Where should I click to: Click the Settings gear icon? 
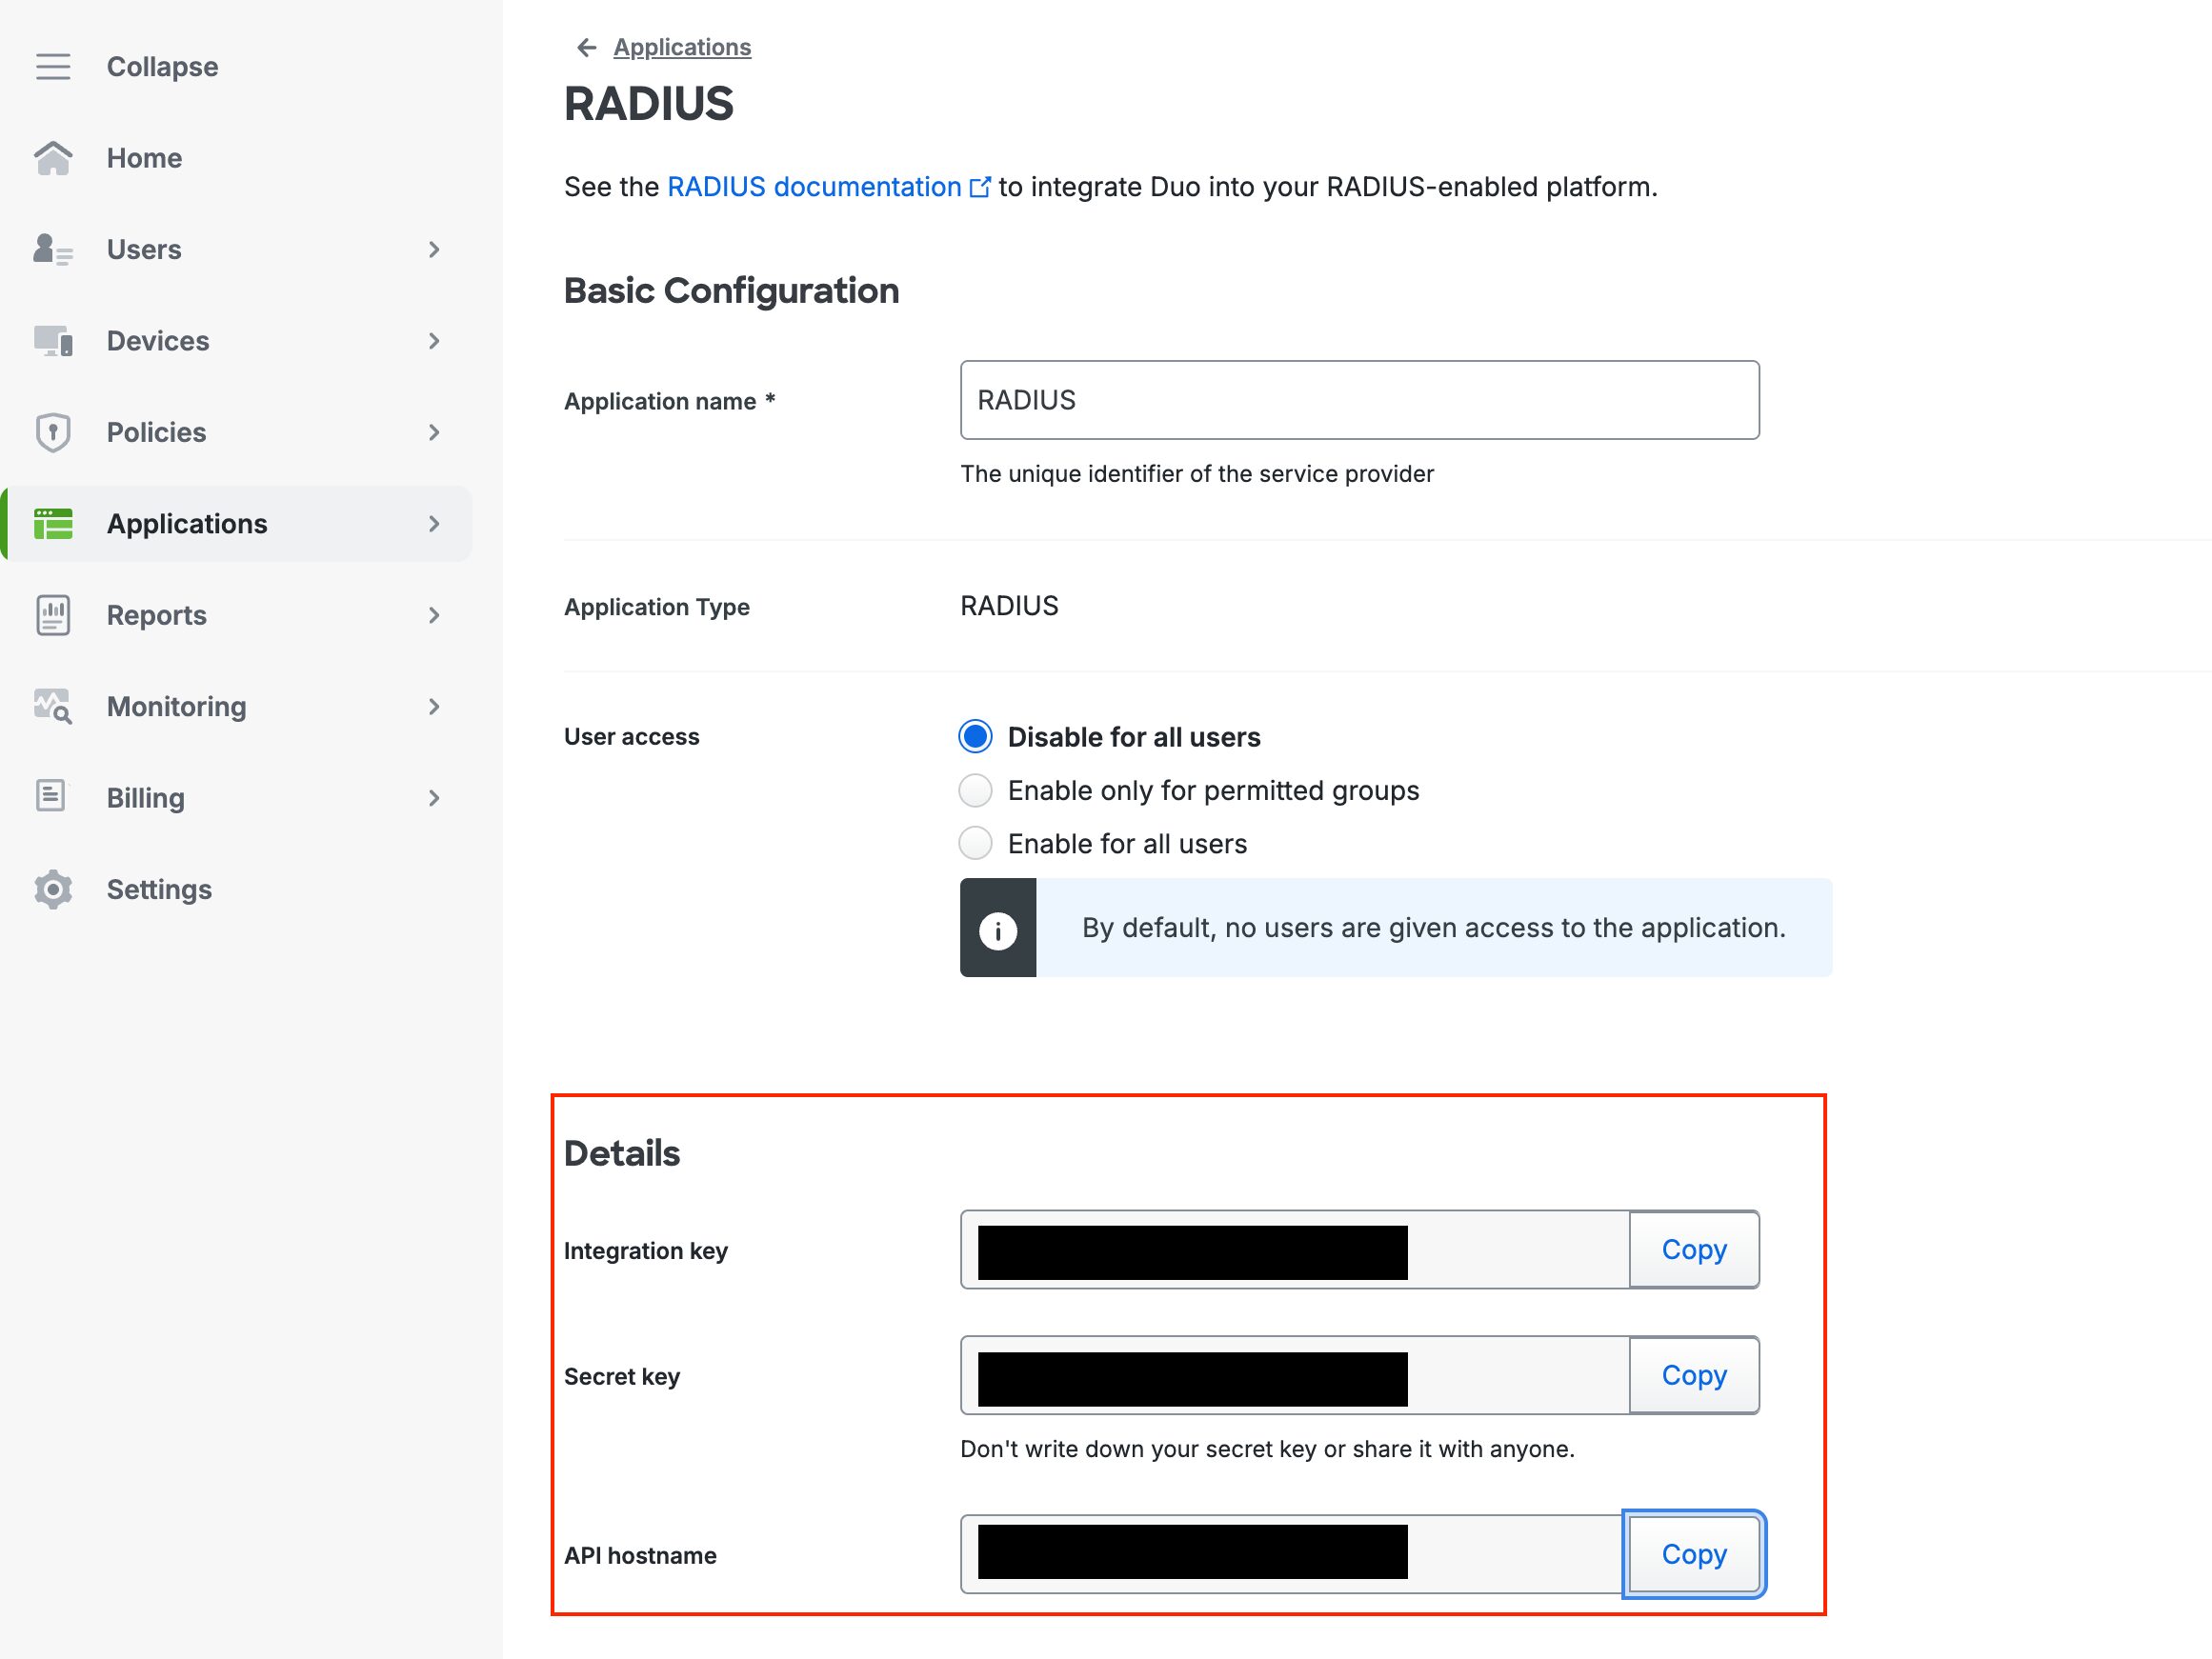(53, 889)
